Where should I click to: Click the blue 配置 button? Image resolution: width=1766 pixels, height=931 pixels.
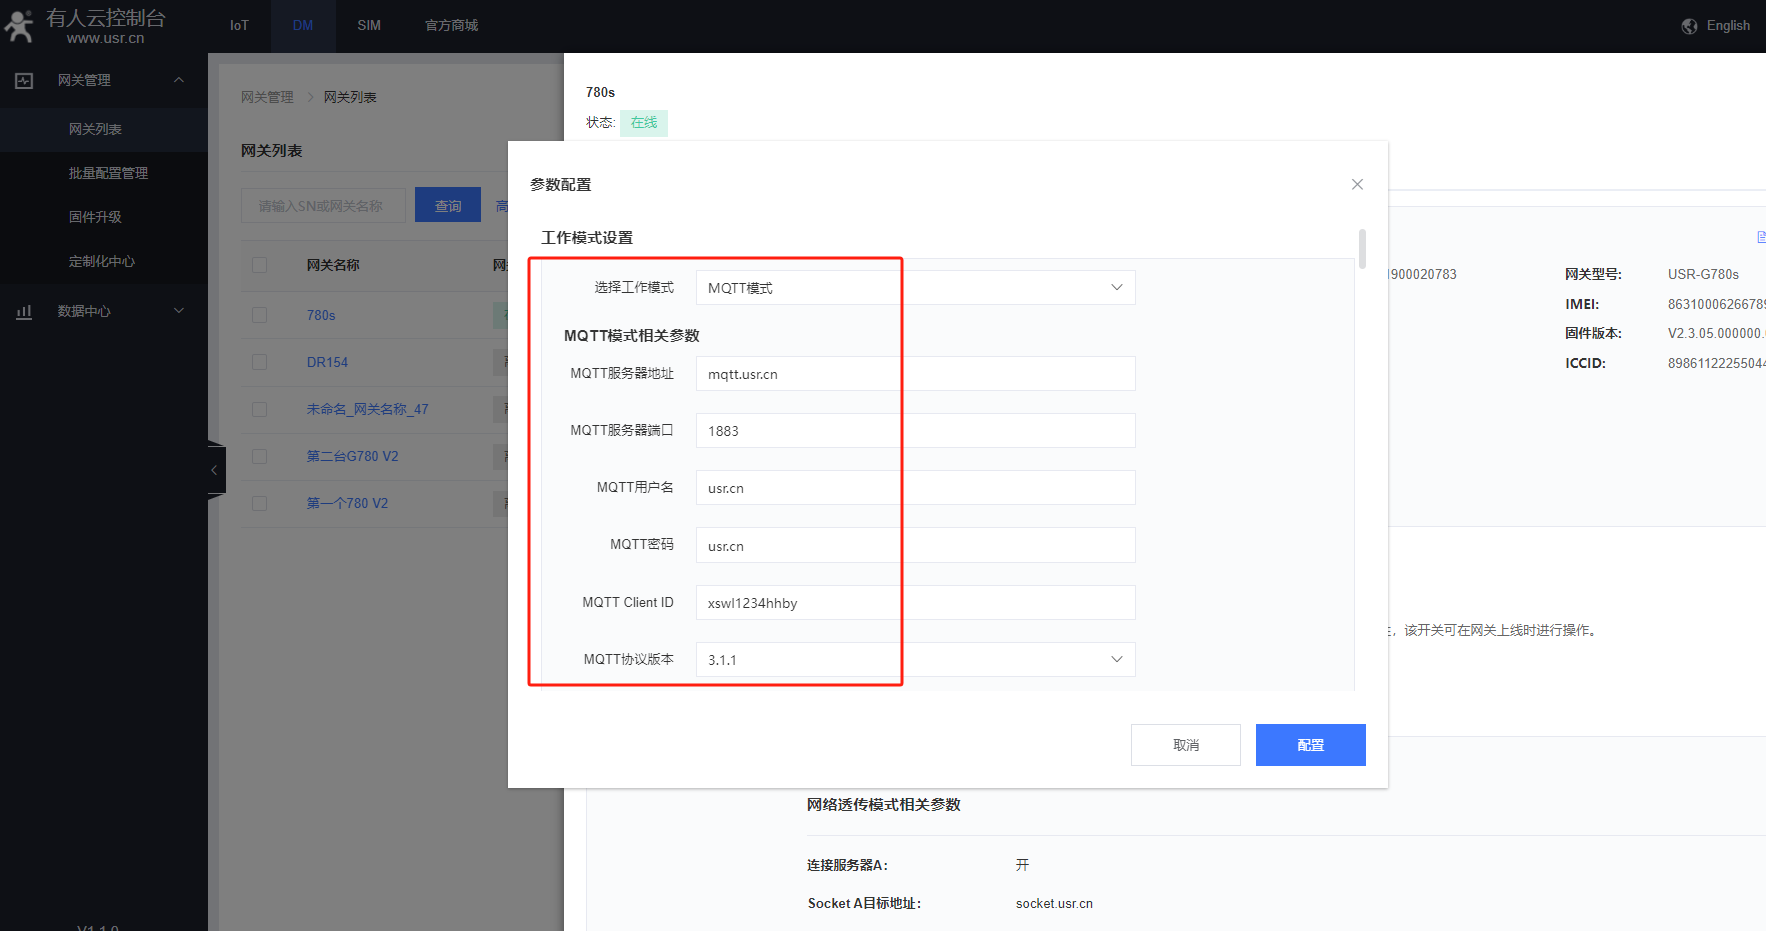tap(1310, 745)
